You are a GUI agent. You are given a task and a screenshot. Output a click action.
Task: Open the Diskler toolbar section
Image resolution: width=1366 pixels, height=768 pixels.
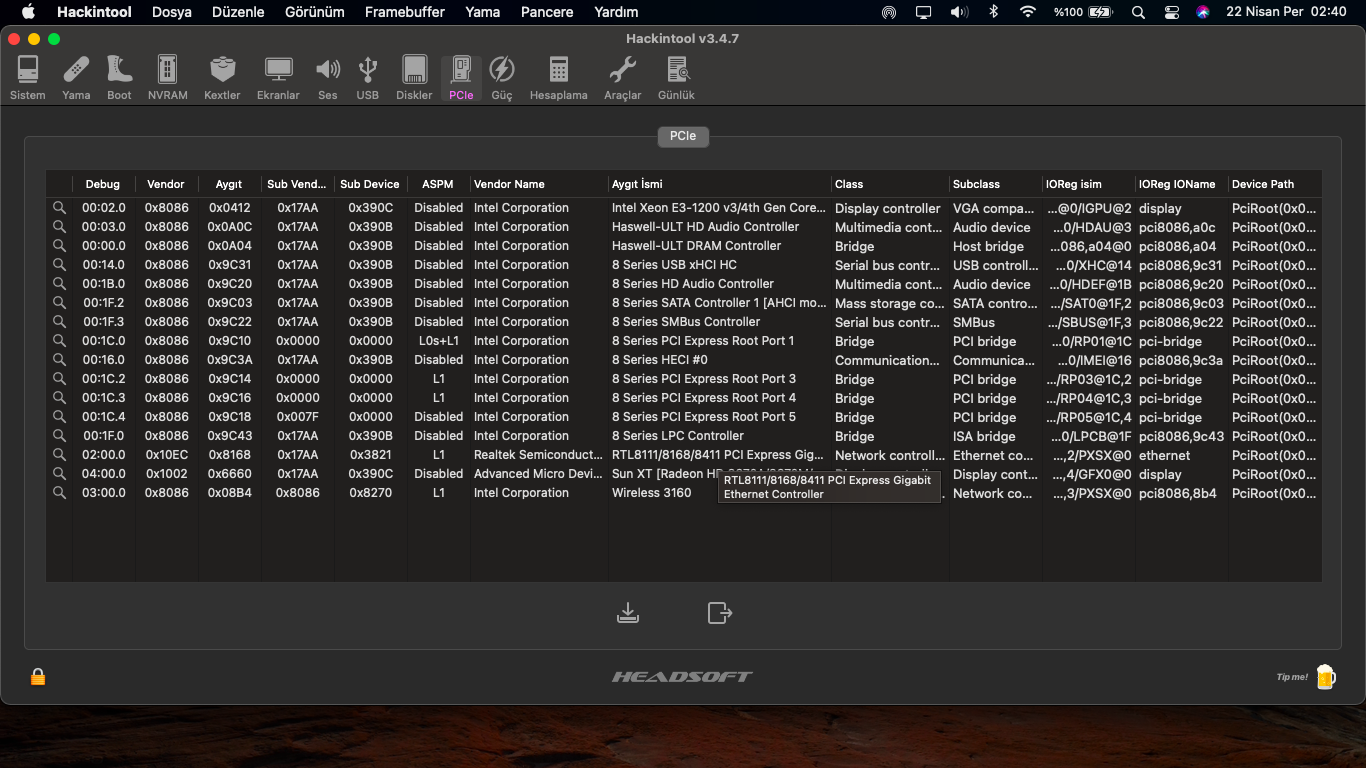pos(414,78)
